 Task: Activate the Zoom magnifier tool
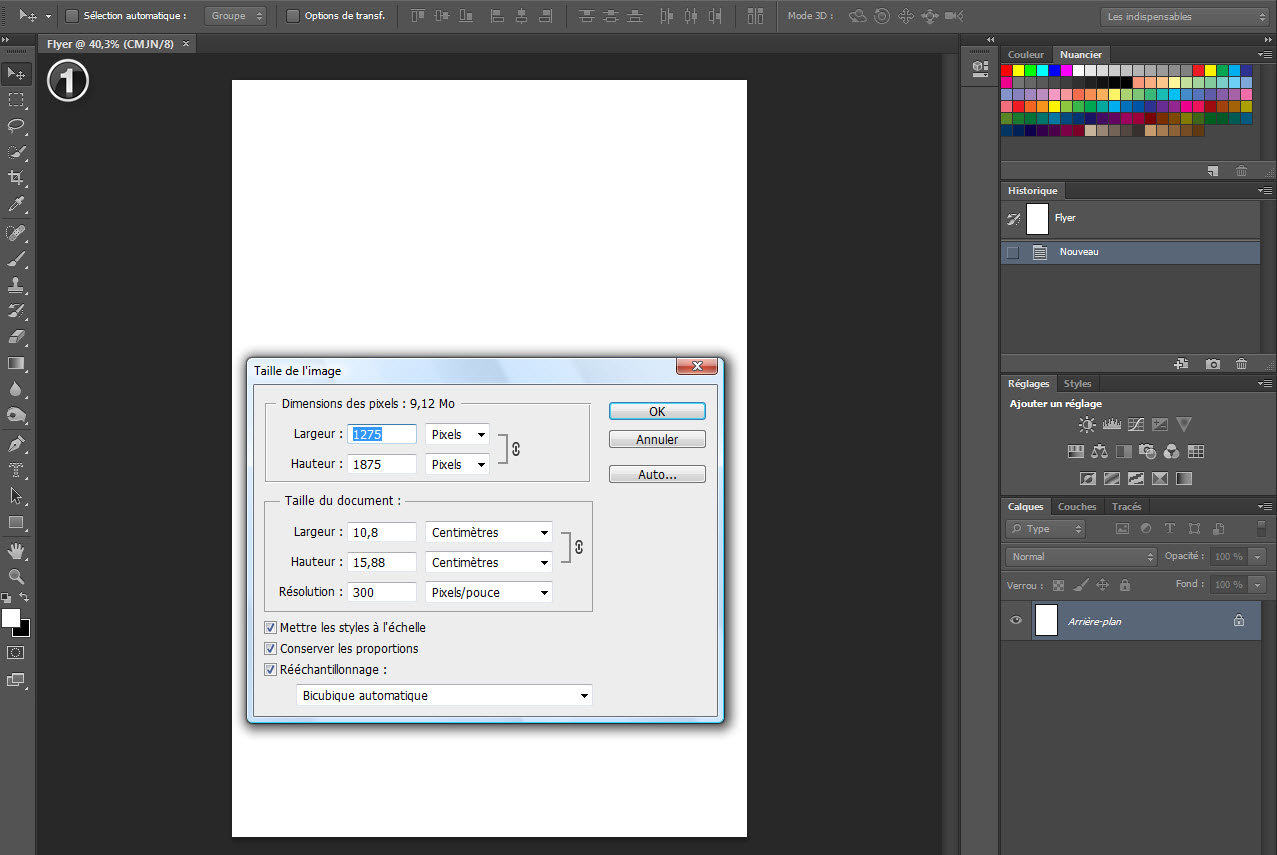pyautogui.click(x=17, y=576)
